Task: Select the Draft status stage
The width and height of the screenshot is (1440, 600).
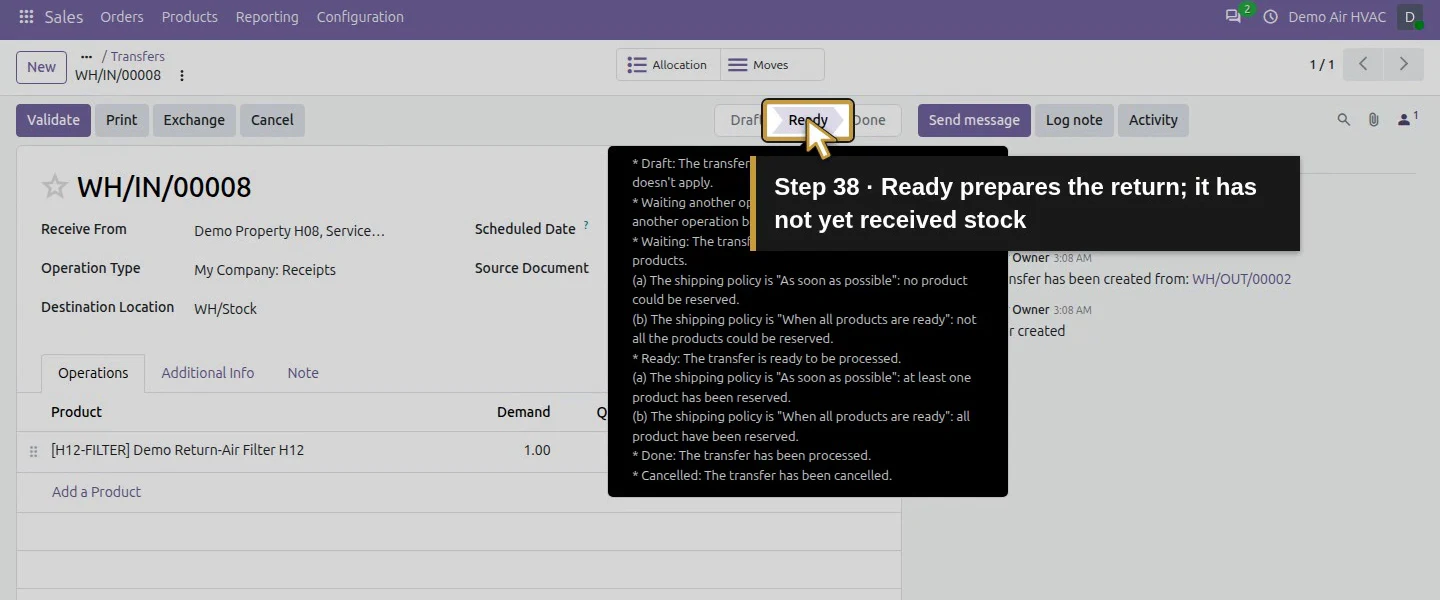Action: click(x=741, y=120)
